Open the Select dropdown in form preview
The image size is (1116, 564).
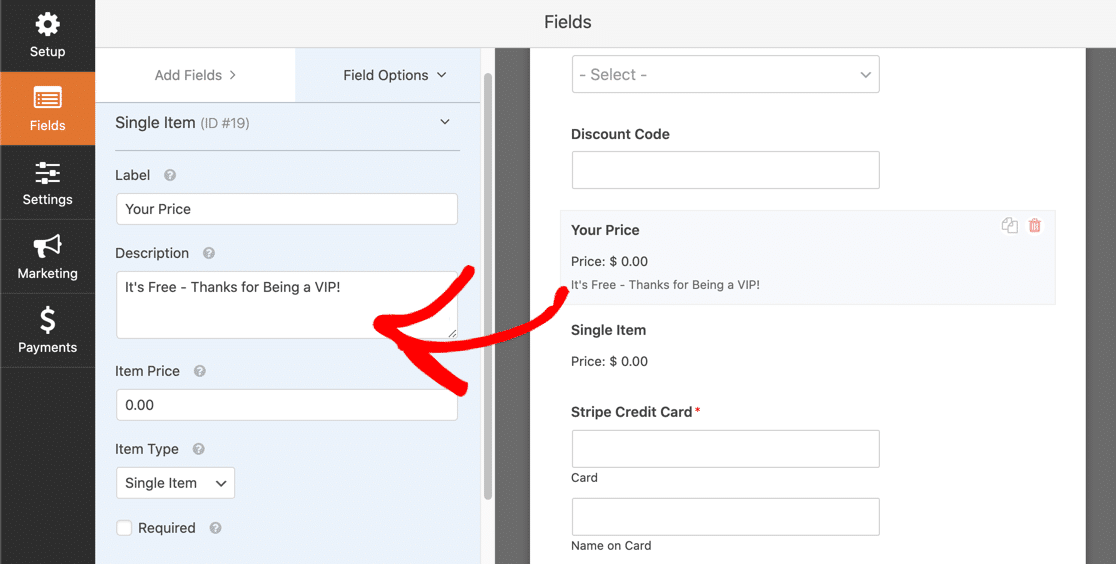coord(725,75)
